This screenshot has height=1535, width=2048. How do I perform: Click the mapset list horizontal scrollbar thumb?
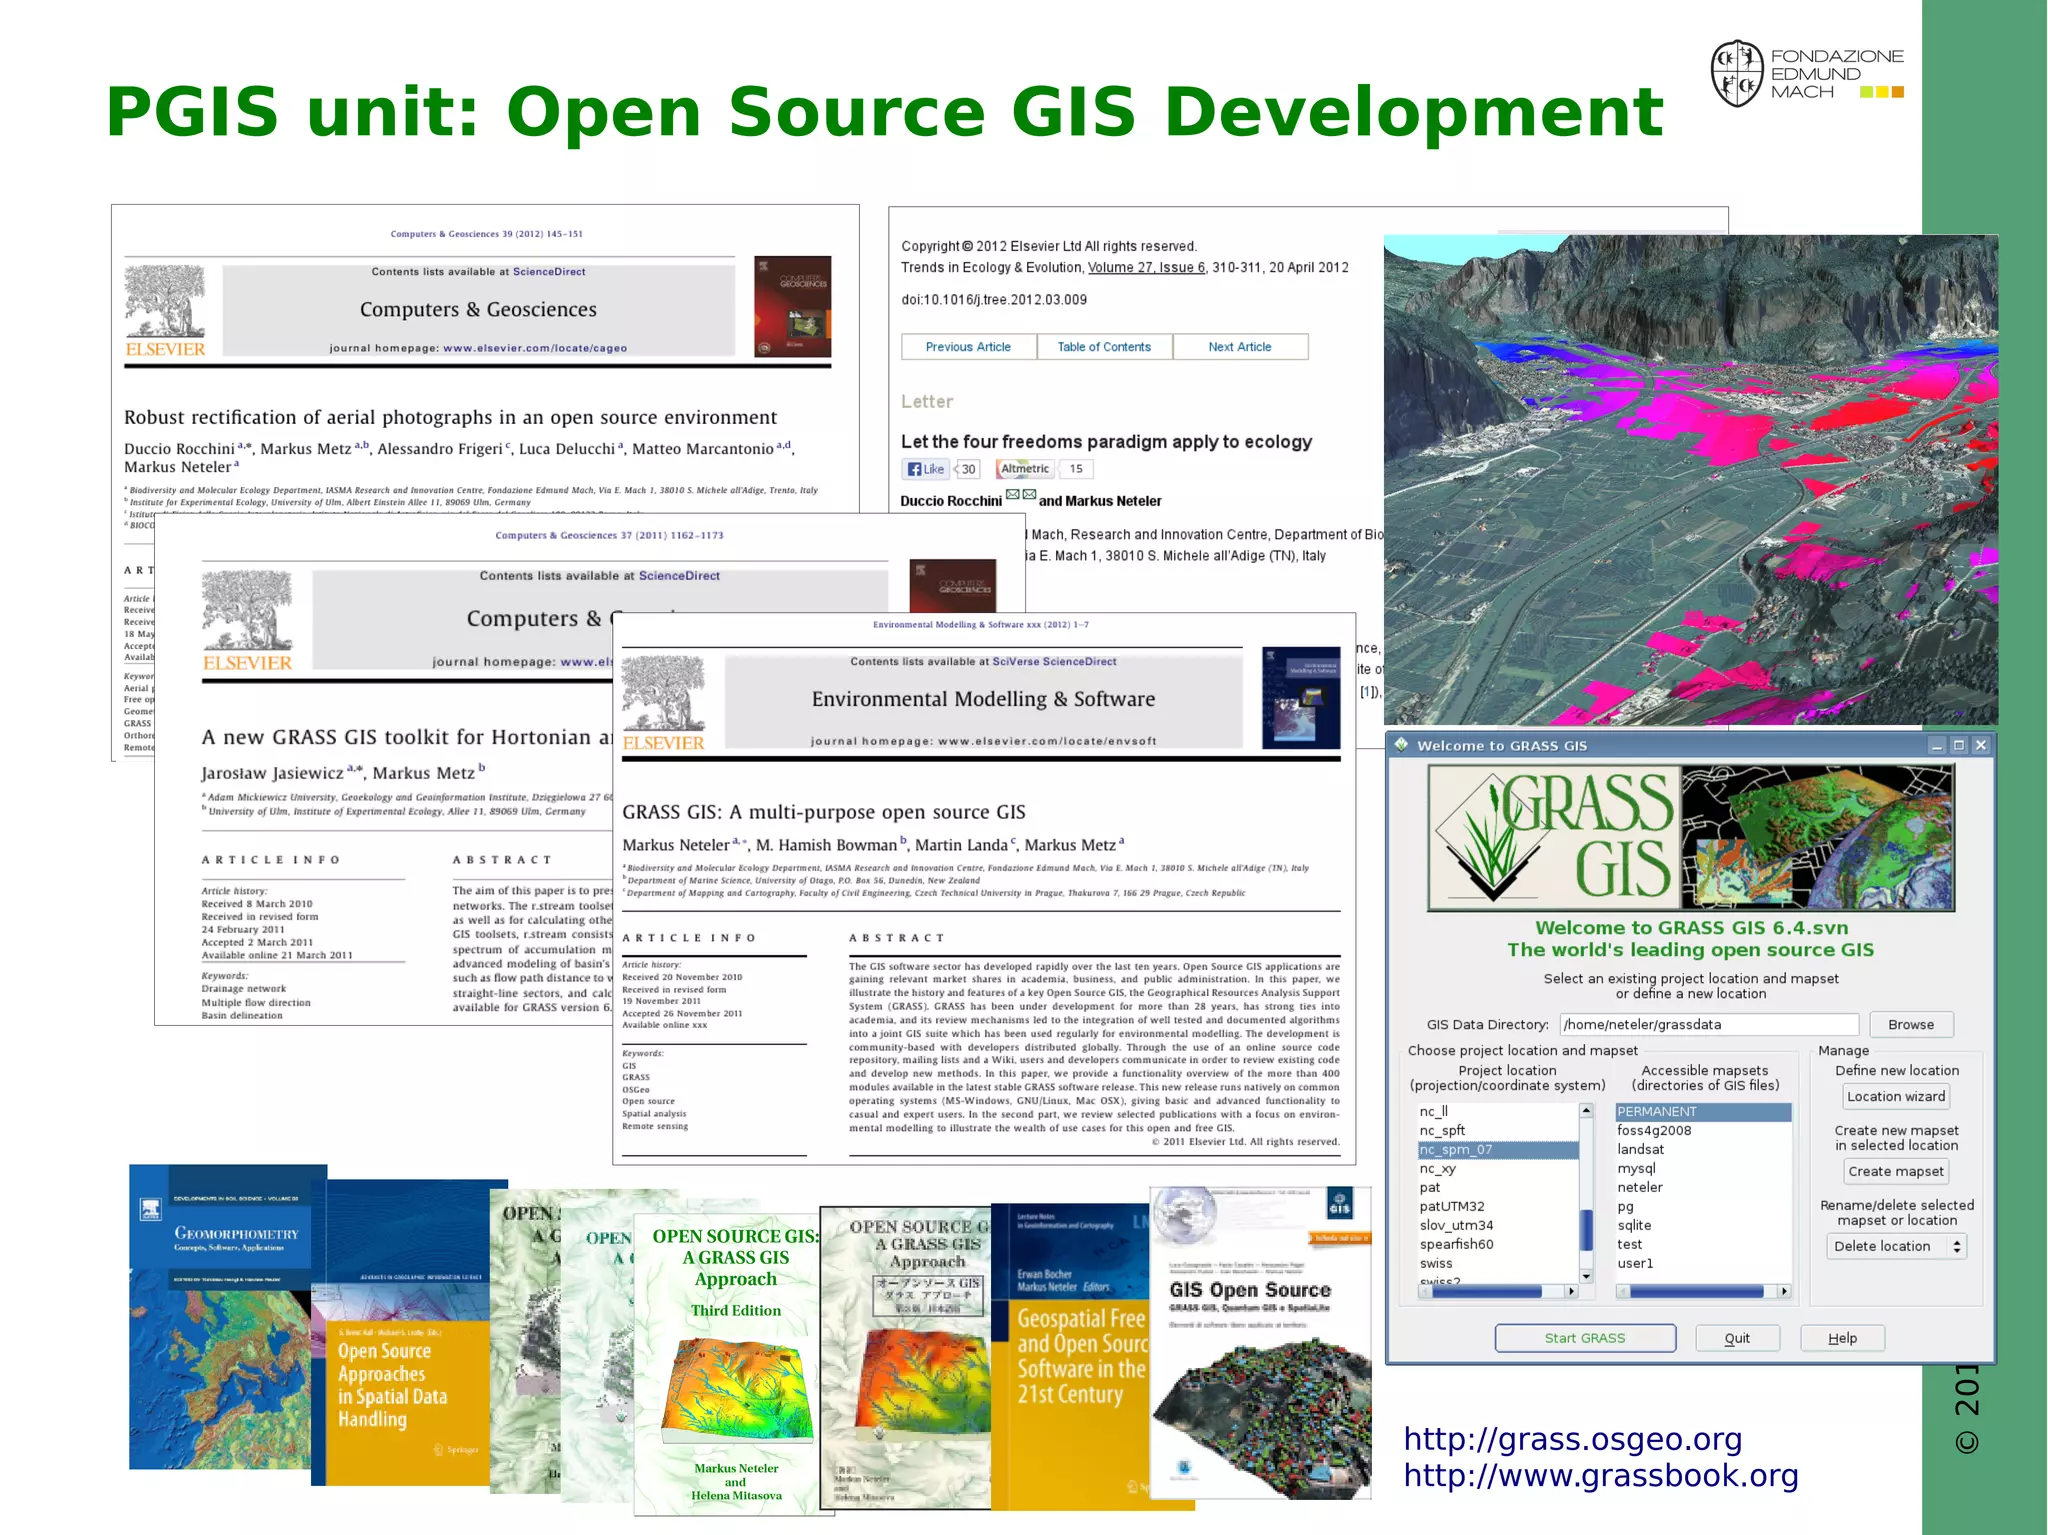coord(1696,1292)
